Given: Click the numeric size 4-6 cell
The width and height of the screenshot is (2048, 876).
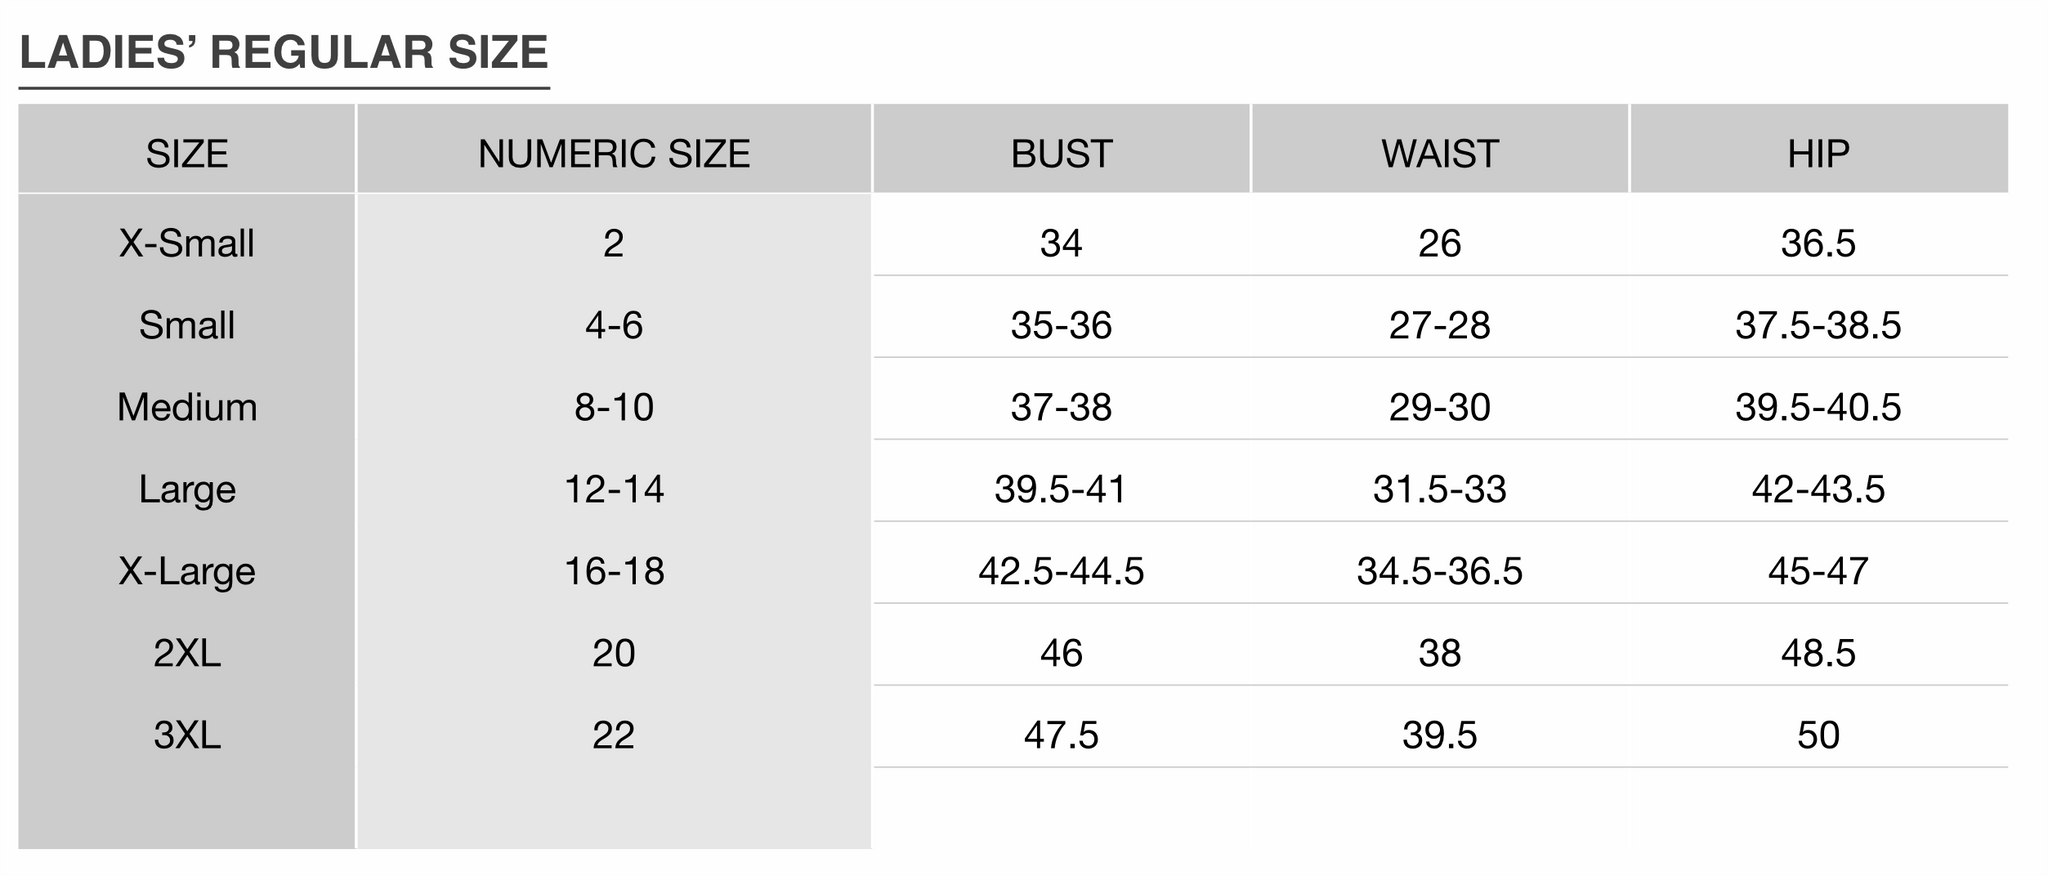Looking at the screenshot, I should pos(614,325).
